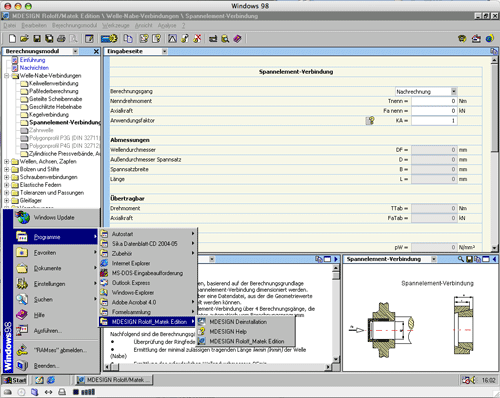Viewport: 500px width, 398px height.
Task: Open the Favoriten submenu
Action: tap(57, 253)
